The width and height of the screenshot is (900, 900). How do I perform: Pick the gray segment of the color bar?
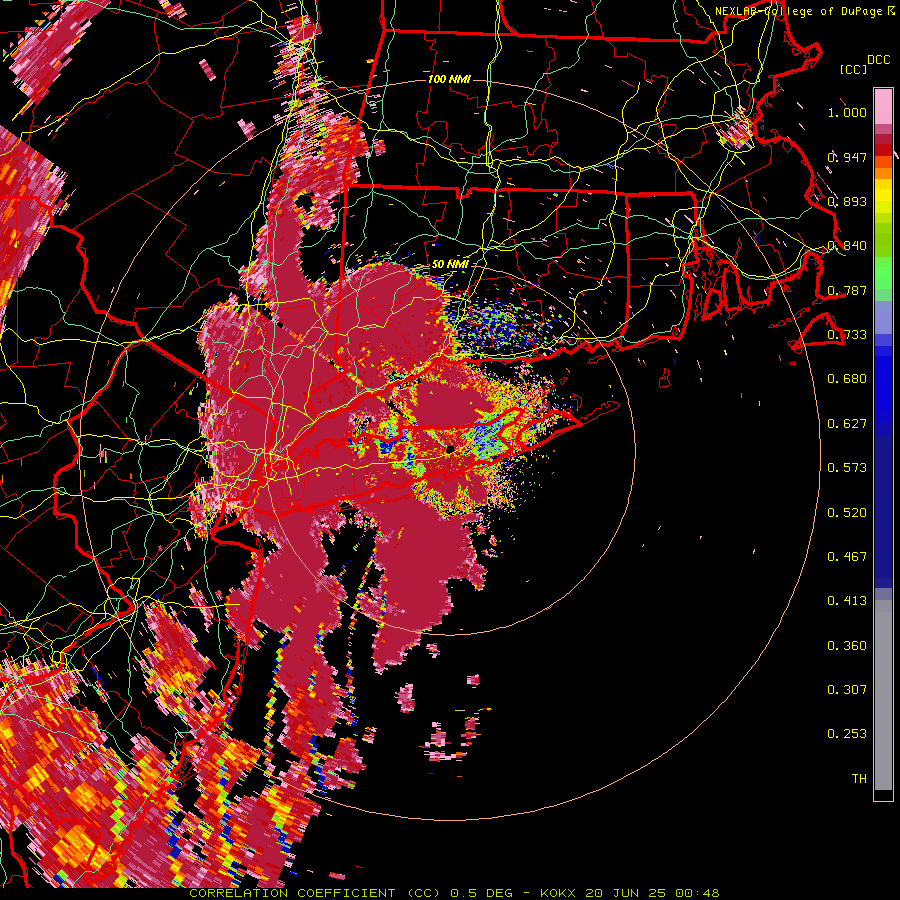883,695
